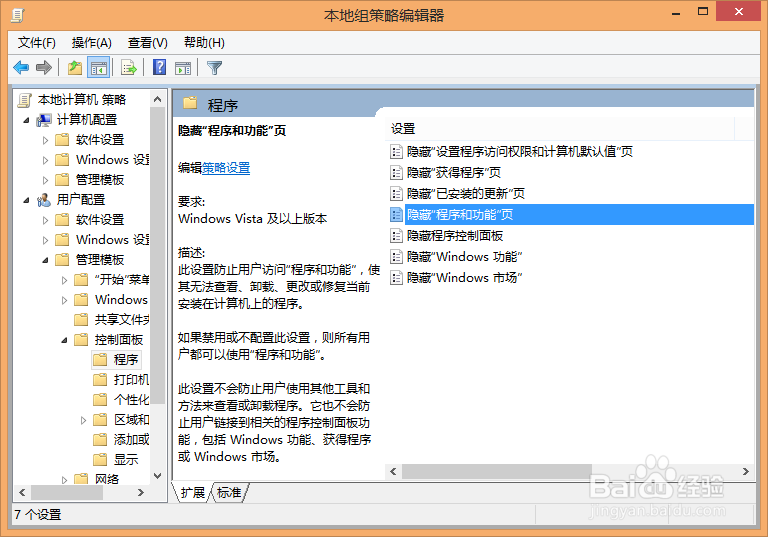Viewport: 768px width, 537px height.
Task: Click the policy icon beside 隐藏"Windows 功能"
Action: (396, 257)
